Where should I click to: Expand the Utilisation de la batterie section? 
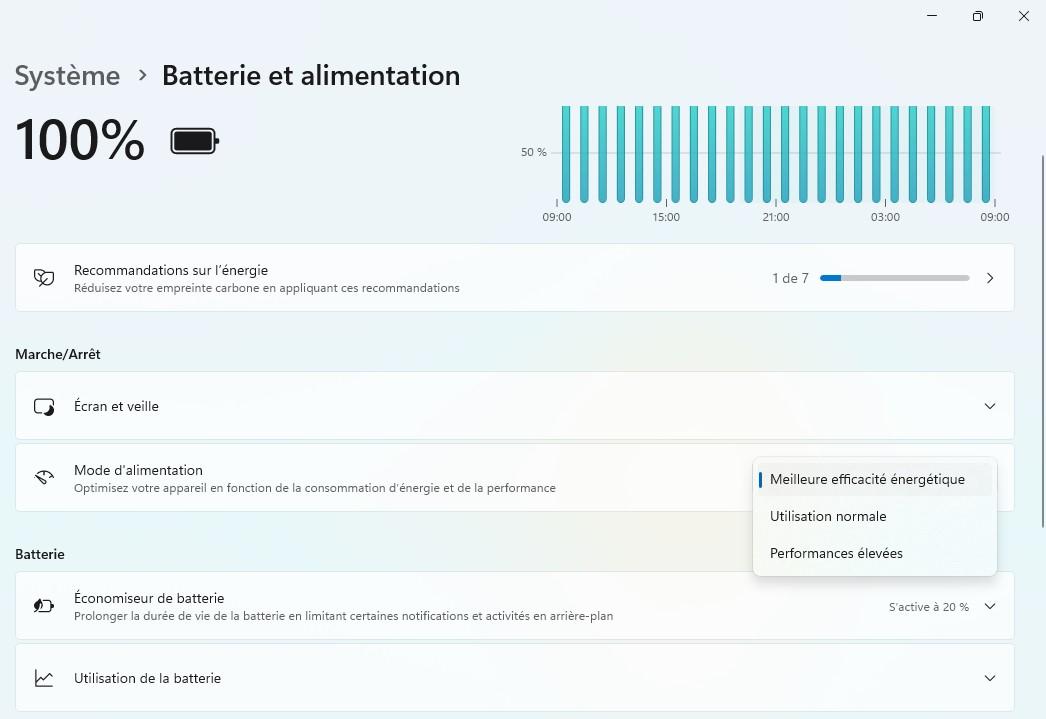coord(990,678)
